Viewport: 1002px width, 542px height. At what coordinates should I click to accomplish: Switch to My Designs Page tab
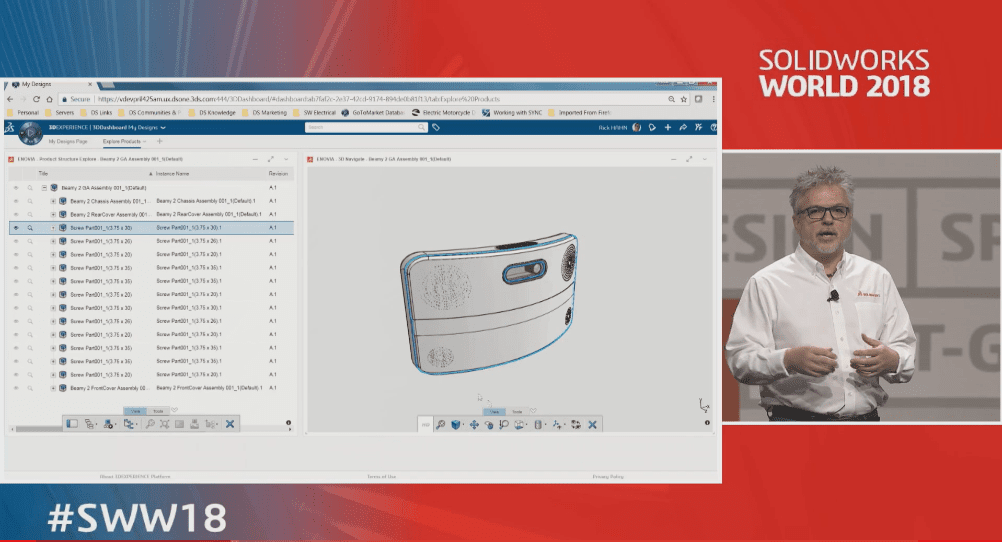click(x=68, y=141)
